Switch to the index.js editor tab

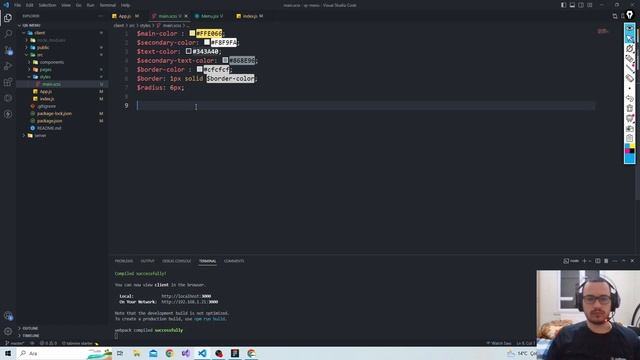click(x=249, y=16)
